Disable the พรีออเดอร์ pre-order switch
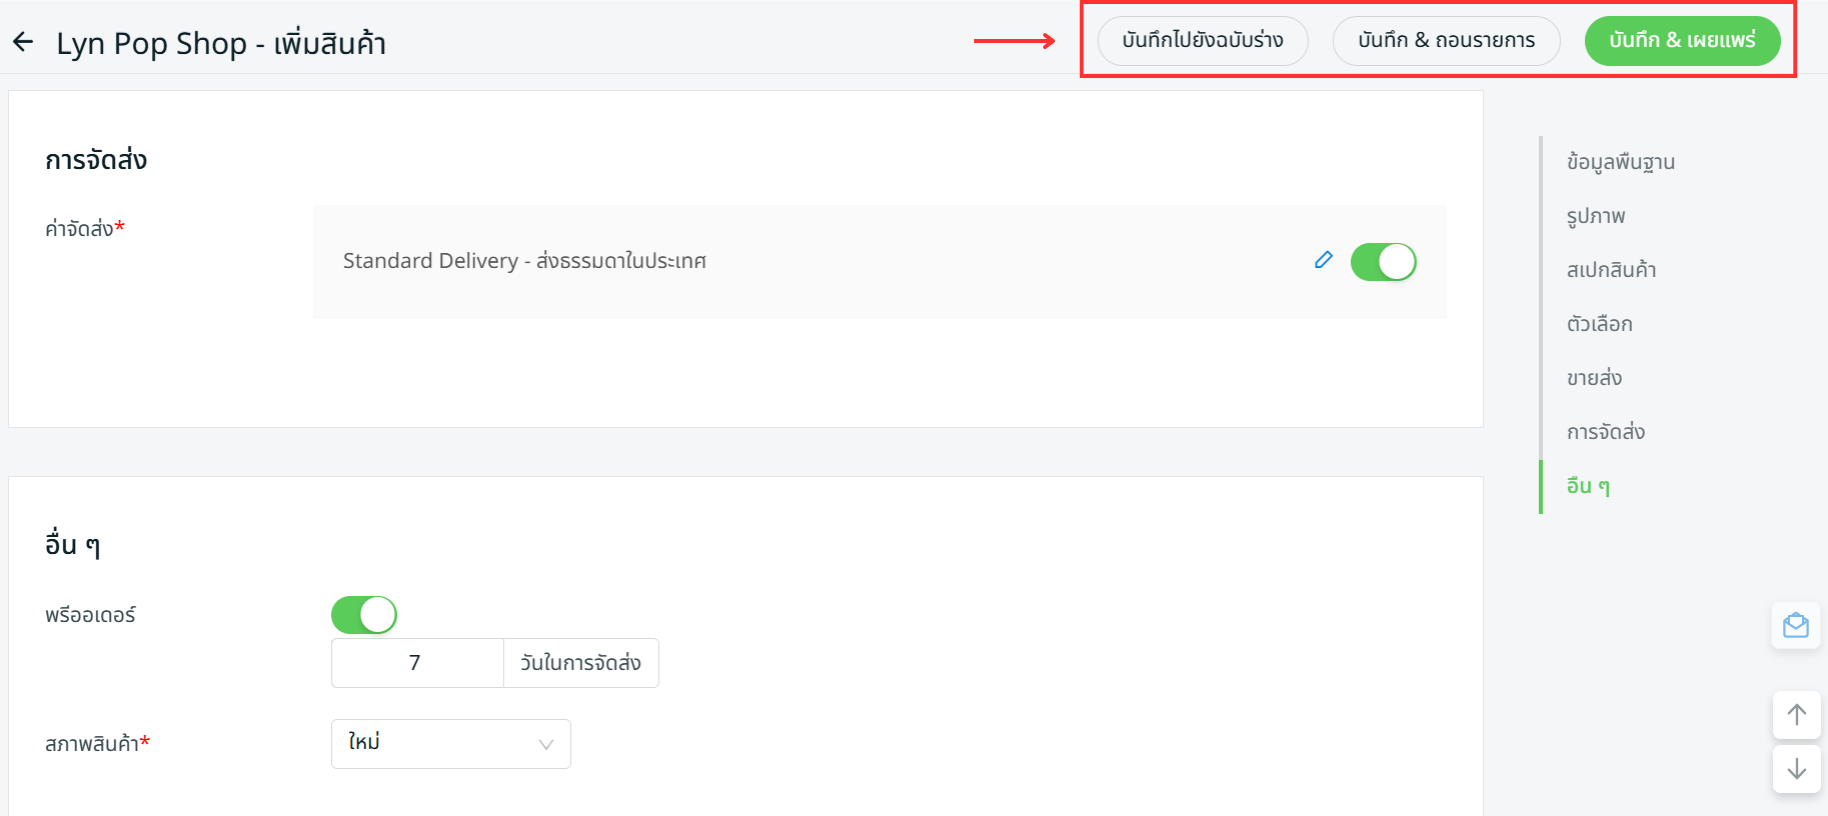The height and width of the screenshot is (816, 1828). pyautogui.click(x=364, y=615)
